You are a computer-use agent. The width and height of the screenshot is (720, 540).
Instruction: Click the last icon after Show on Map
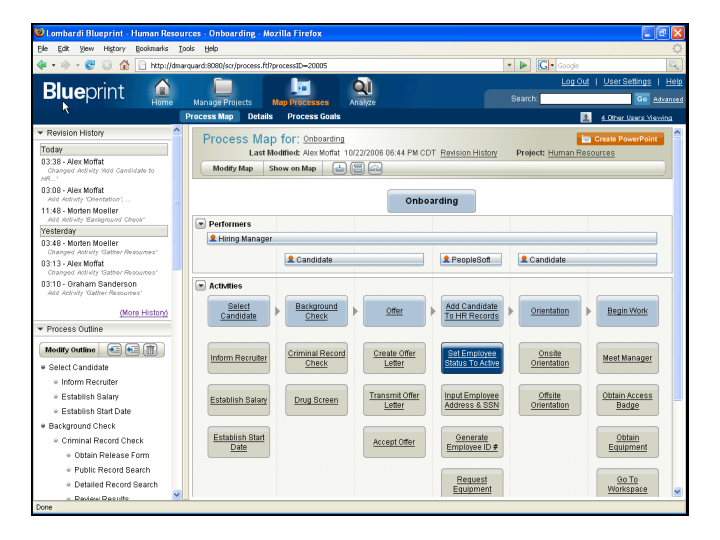tap(375, 168)
